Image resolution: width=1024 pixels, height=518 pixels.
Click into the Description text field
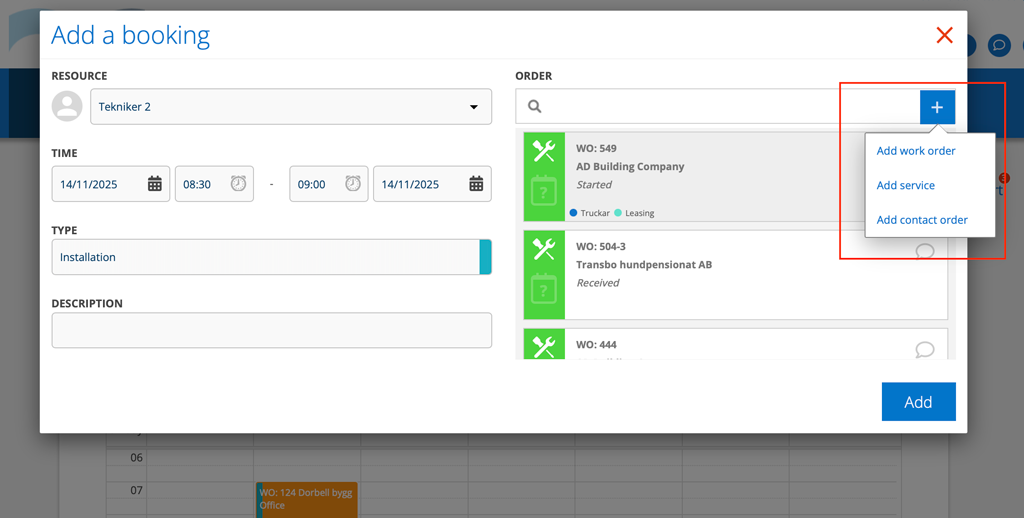click(x=271, y=330)
